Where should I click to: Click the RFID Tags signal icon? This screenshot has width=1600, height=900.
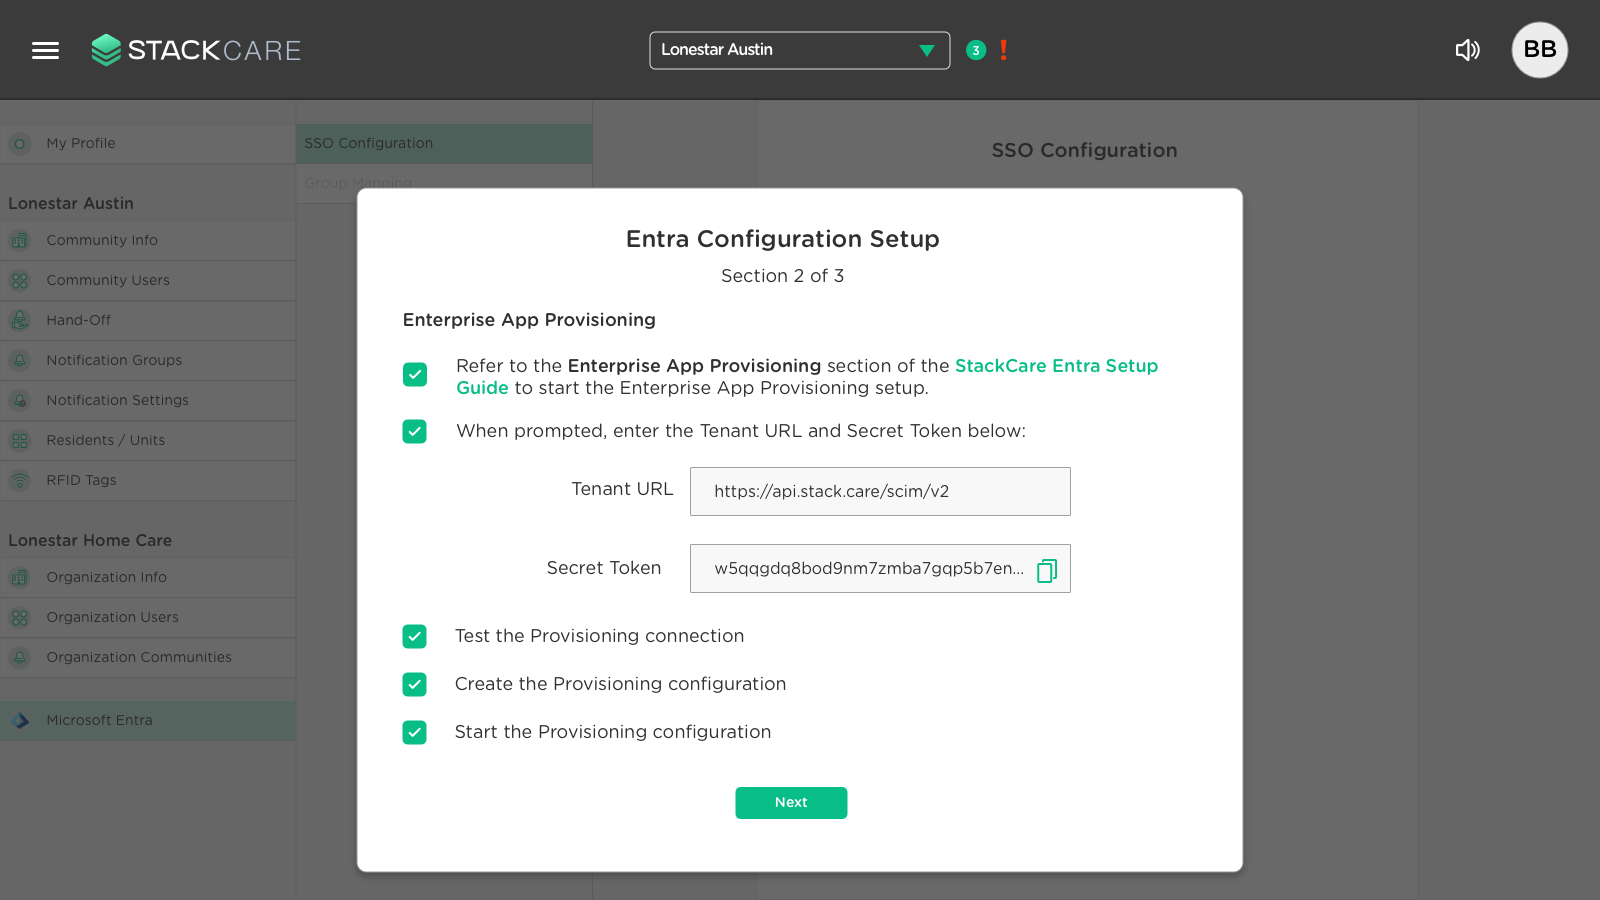[x=20, y=481]
